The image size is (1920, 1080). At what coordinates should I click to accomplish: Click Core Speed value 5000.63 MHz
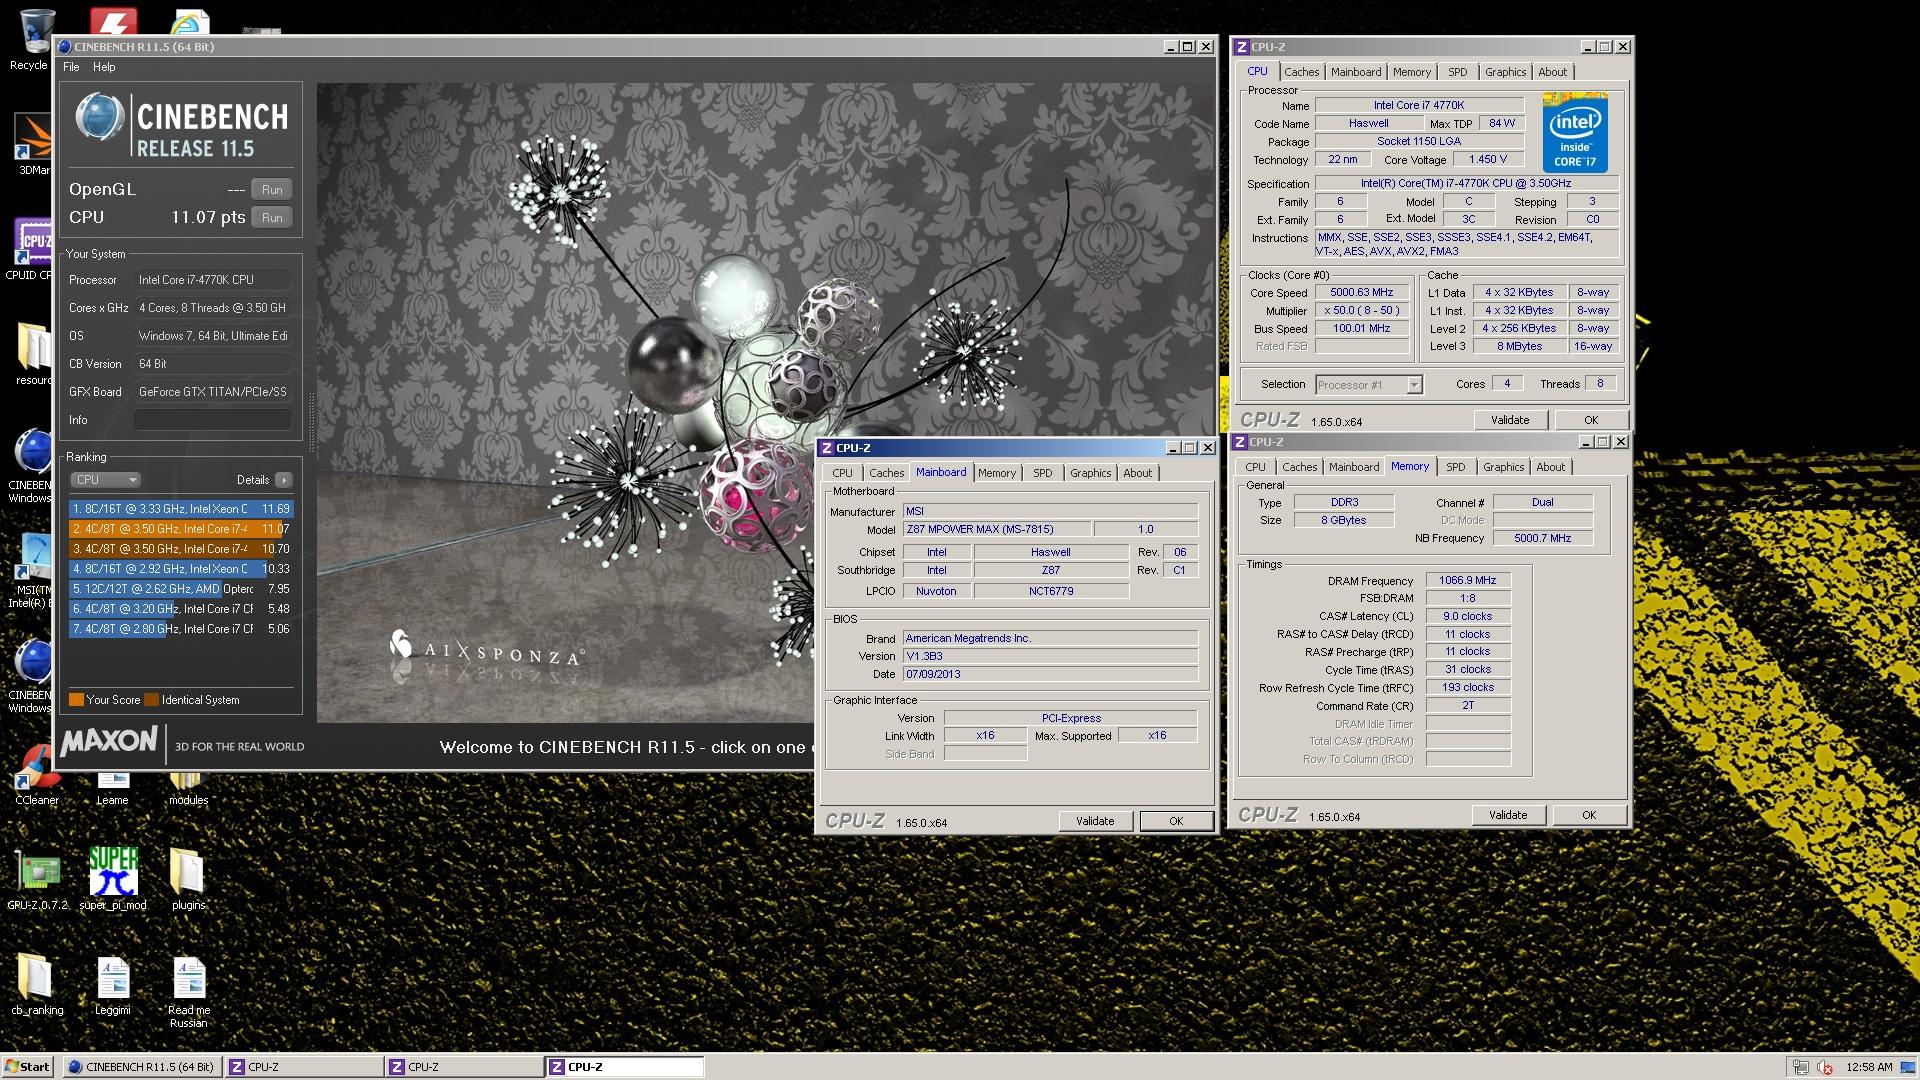tap(1362, 293)
